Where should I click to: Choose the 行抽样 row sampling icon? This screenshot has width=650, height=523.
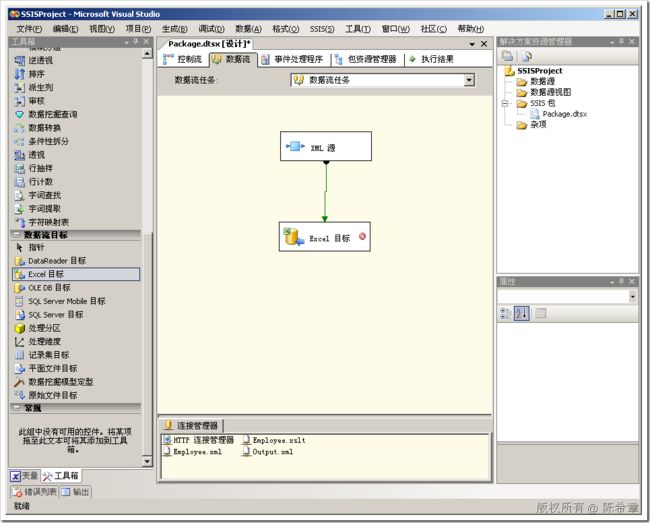point(19,168)
